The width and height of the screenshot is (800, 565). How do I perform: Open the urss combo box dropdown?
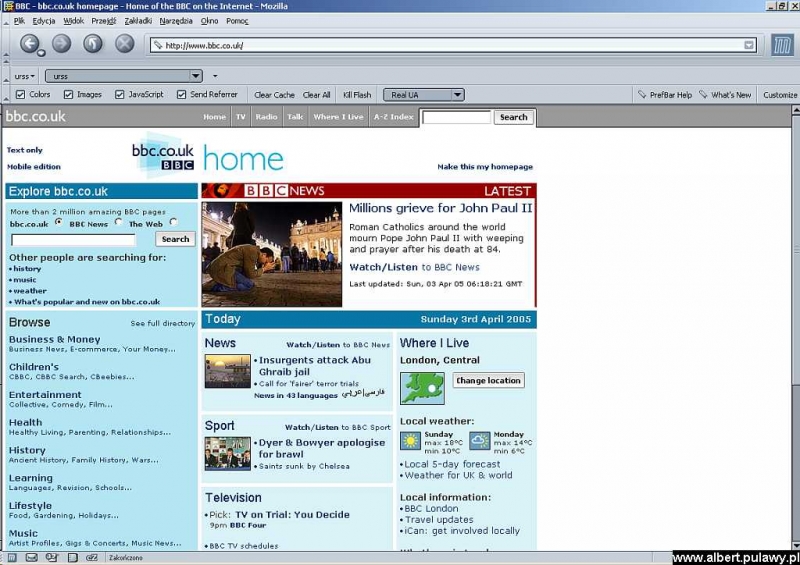point(195,76)
